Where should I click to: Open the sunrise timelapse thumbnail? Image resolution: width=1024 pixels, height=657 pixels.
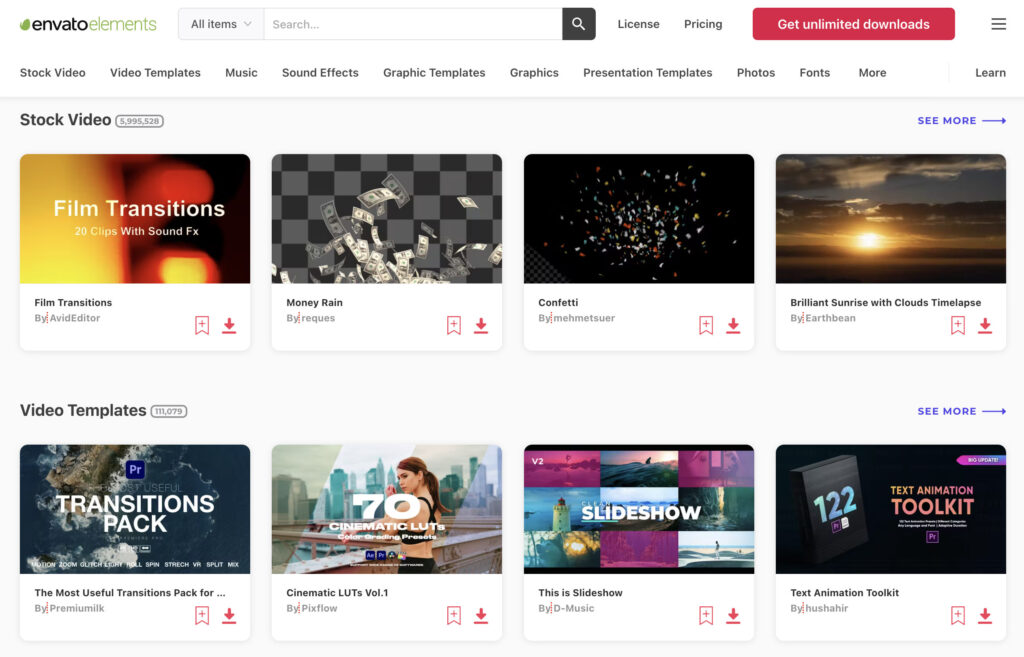(891, 219)
